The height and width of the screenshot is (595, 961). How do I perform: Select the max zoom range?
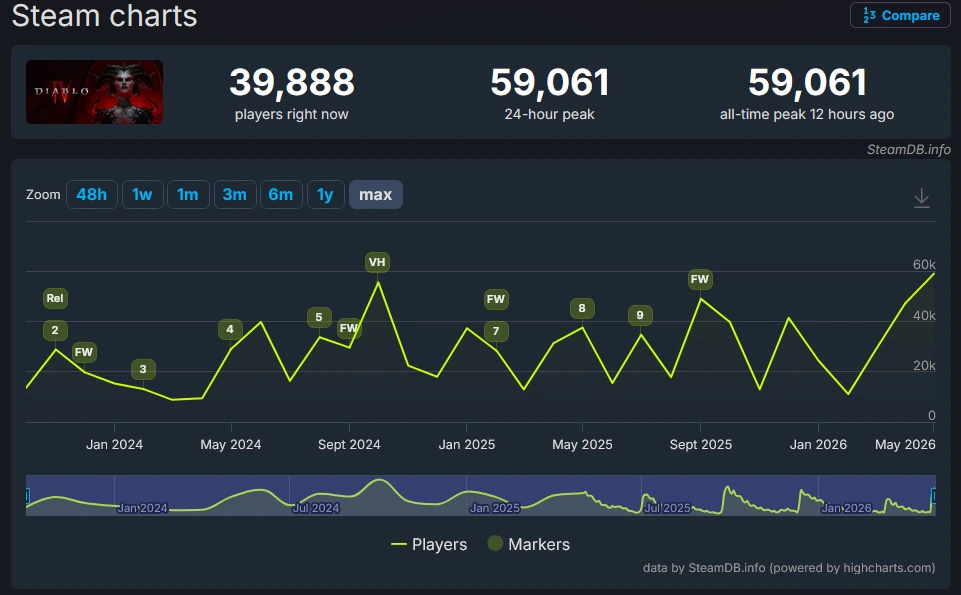(x=376, y=195)
